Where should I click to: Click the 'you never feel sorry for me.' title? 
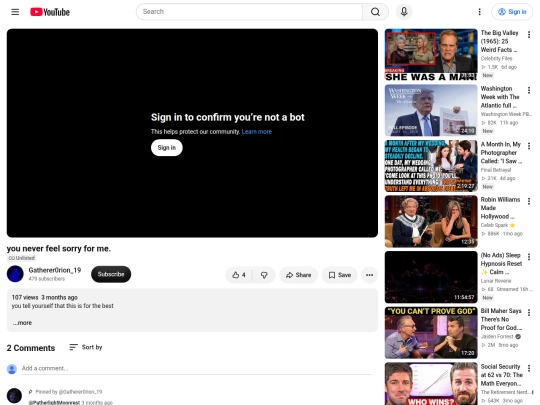pyautogui.click(x=59, y=249)
